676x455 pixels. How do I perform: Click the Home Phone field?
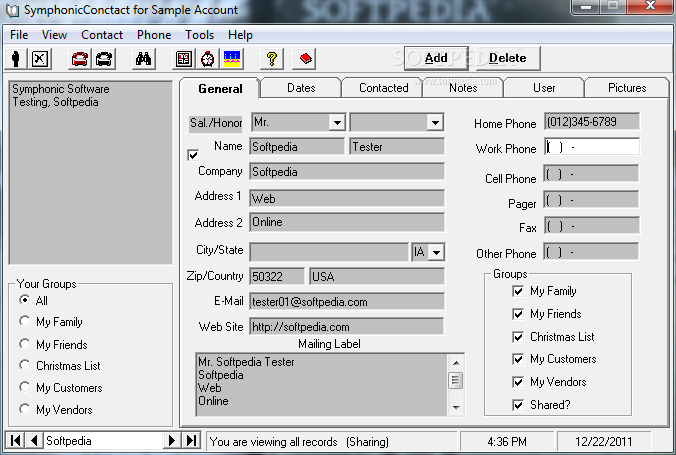pyautogui.click(x=592, y=122)
